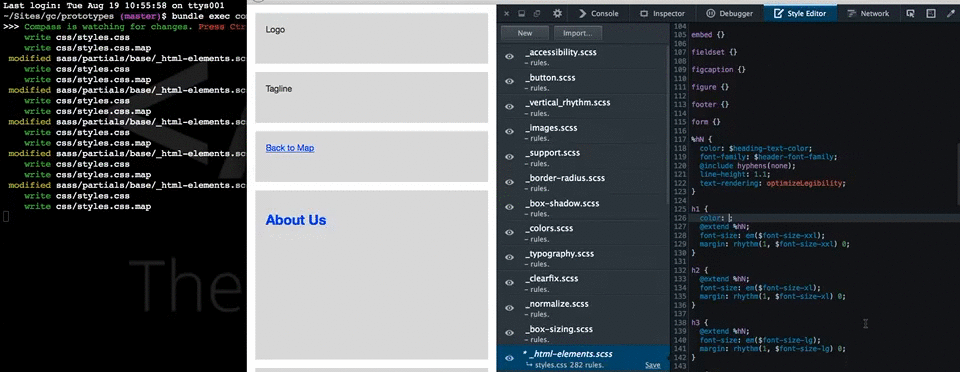Open _support.scss stylesheet
The image size is (960, 372).
[x=552, y=153]
